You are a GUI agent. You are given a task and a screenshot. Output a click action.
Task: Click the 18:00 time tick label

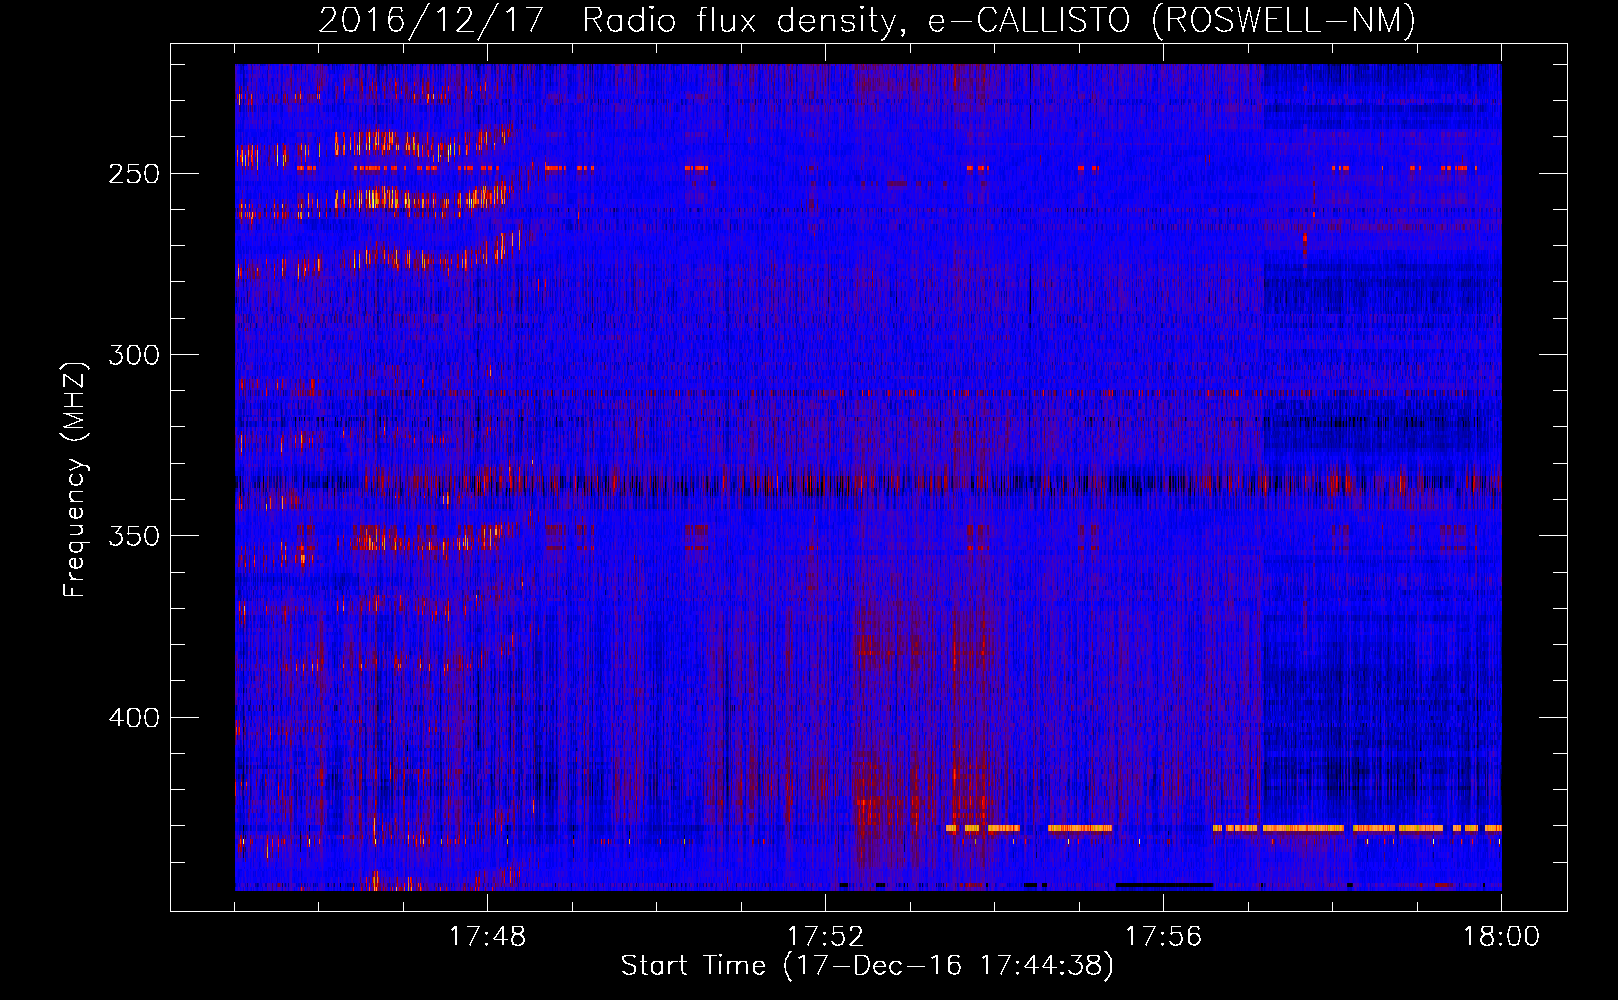point(1501,937)
